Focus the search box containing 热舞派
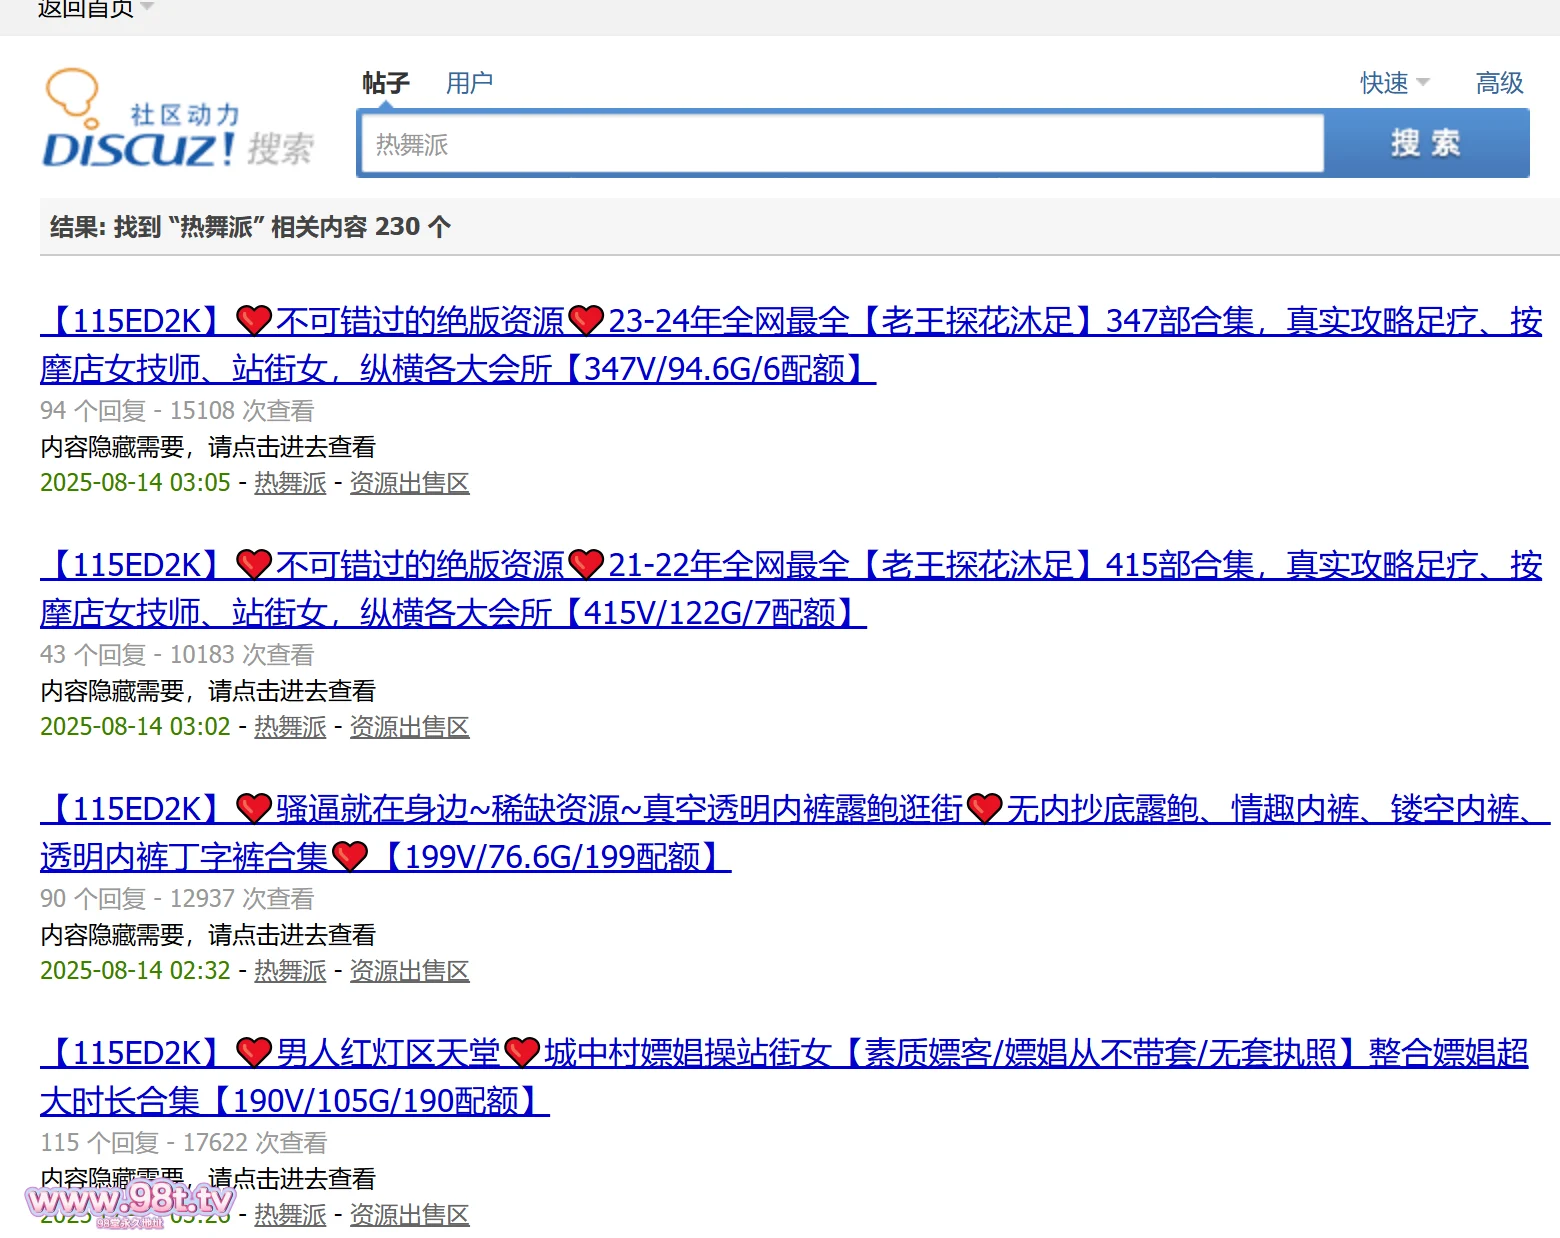The height and width of the screenshot is (1238, 1560). click(x=840, y=145)
